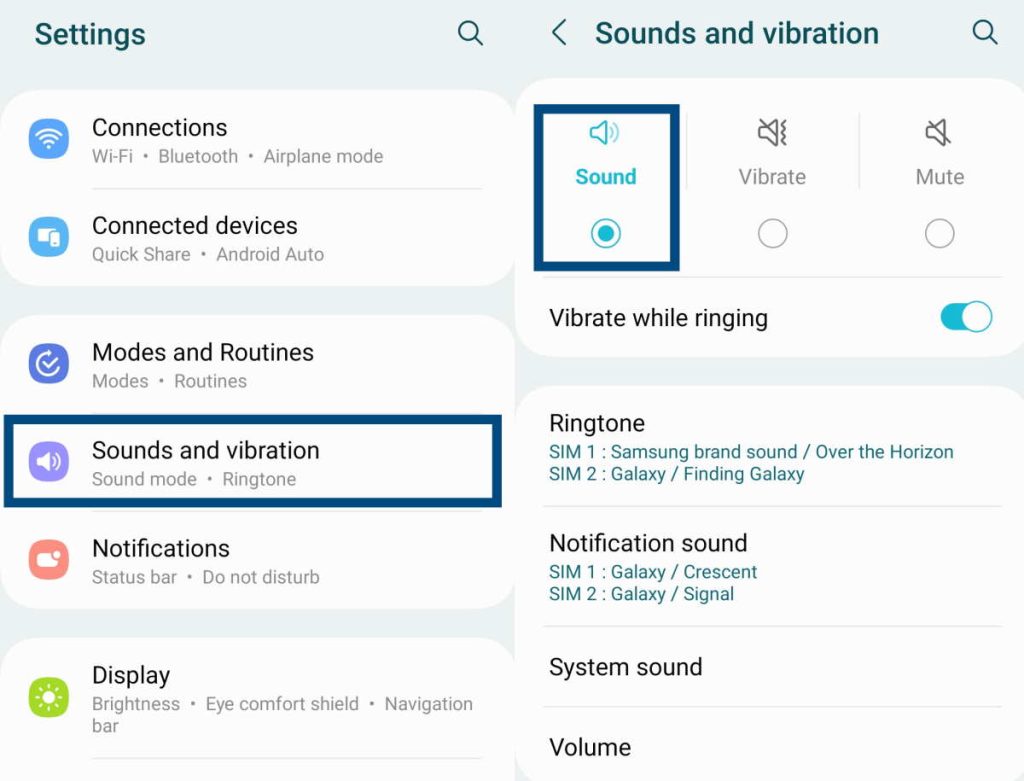Select the Mute mode radio button

click(x=939, y=234)
